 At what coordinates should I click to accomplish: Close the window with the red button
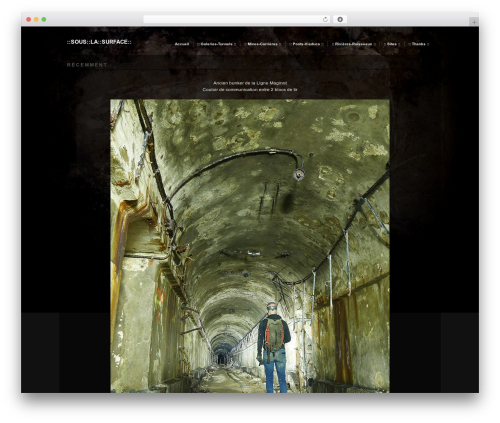pyautogui.click(x=29, y=19)
